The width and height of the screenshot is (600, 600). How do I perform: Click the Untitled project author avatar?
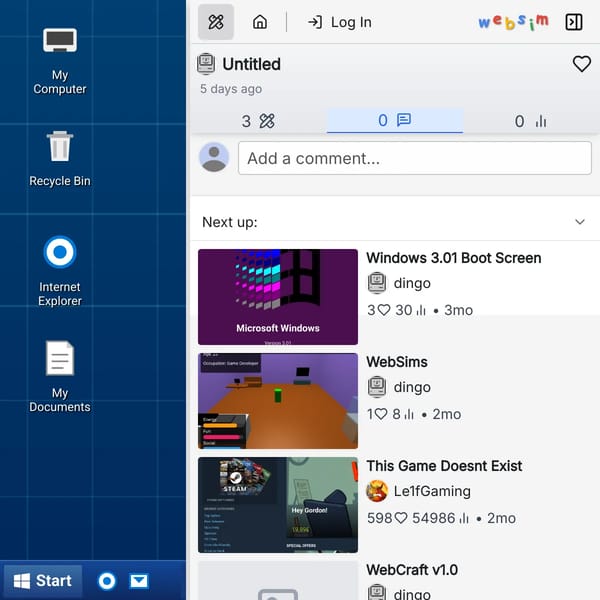coord(206,64)
